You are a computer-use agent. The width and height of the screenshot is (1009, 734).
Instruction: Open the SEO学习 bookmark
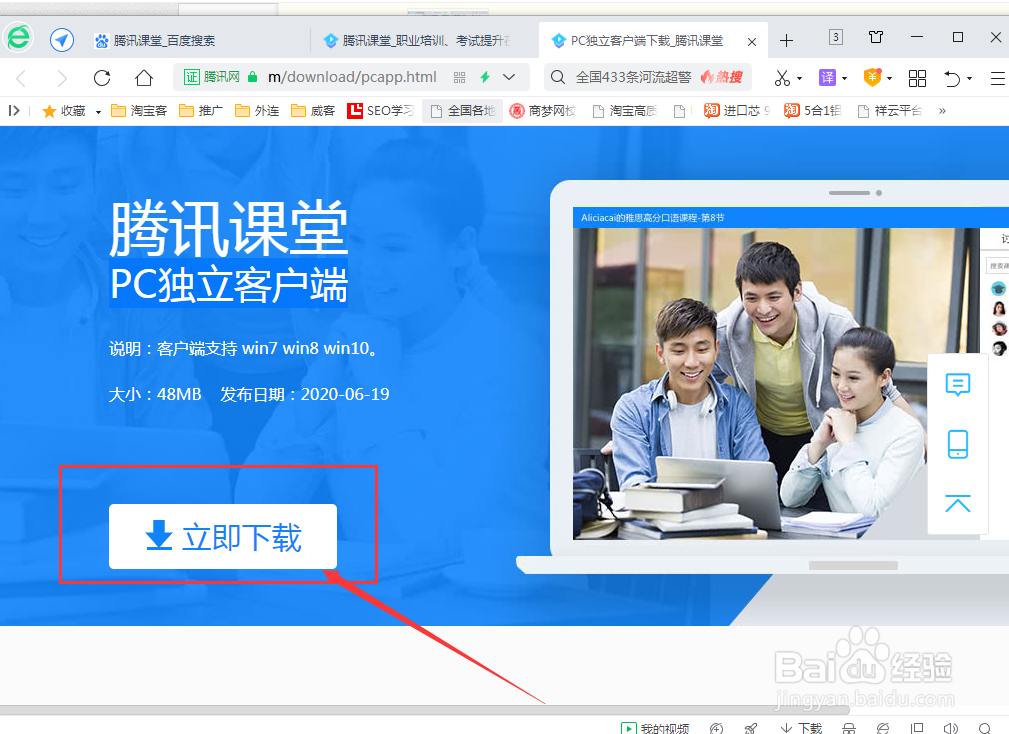click(380, 111)
